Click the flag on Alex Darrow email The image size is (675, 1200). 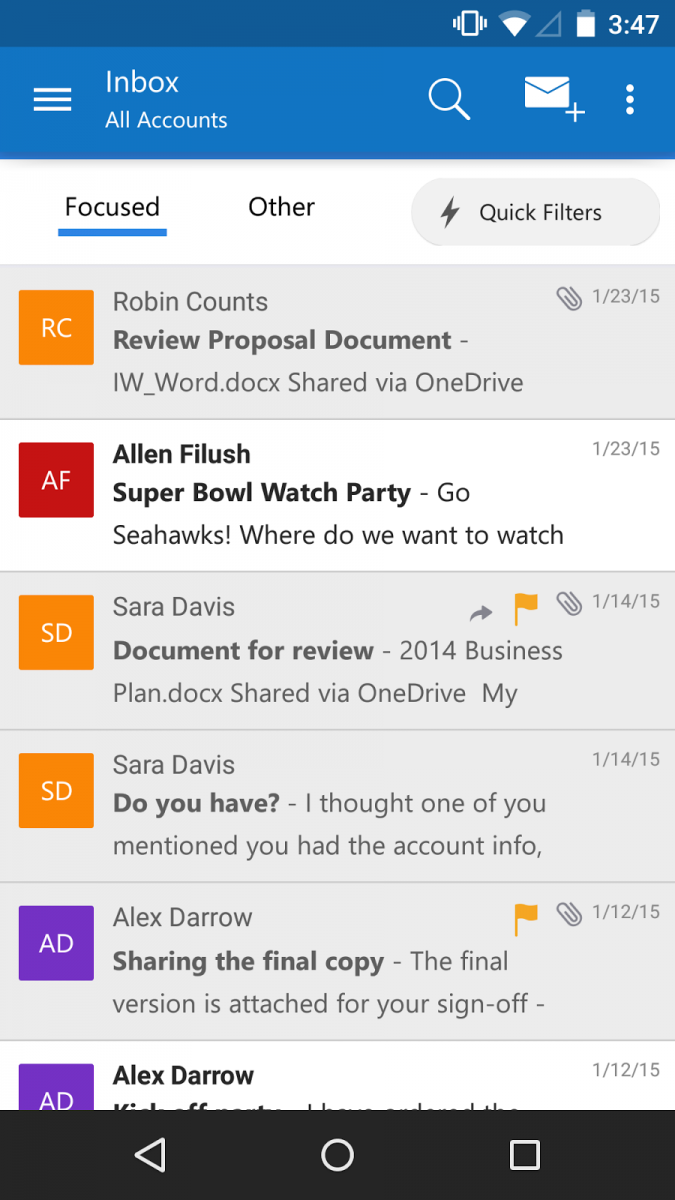coord(525,915)
